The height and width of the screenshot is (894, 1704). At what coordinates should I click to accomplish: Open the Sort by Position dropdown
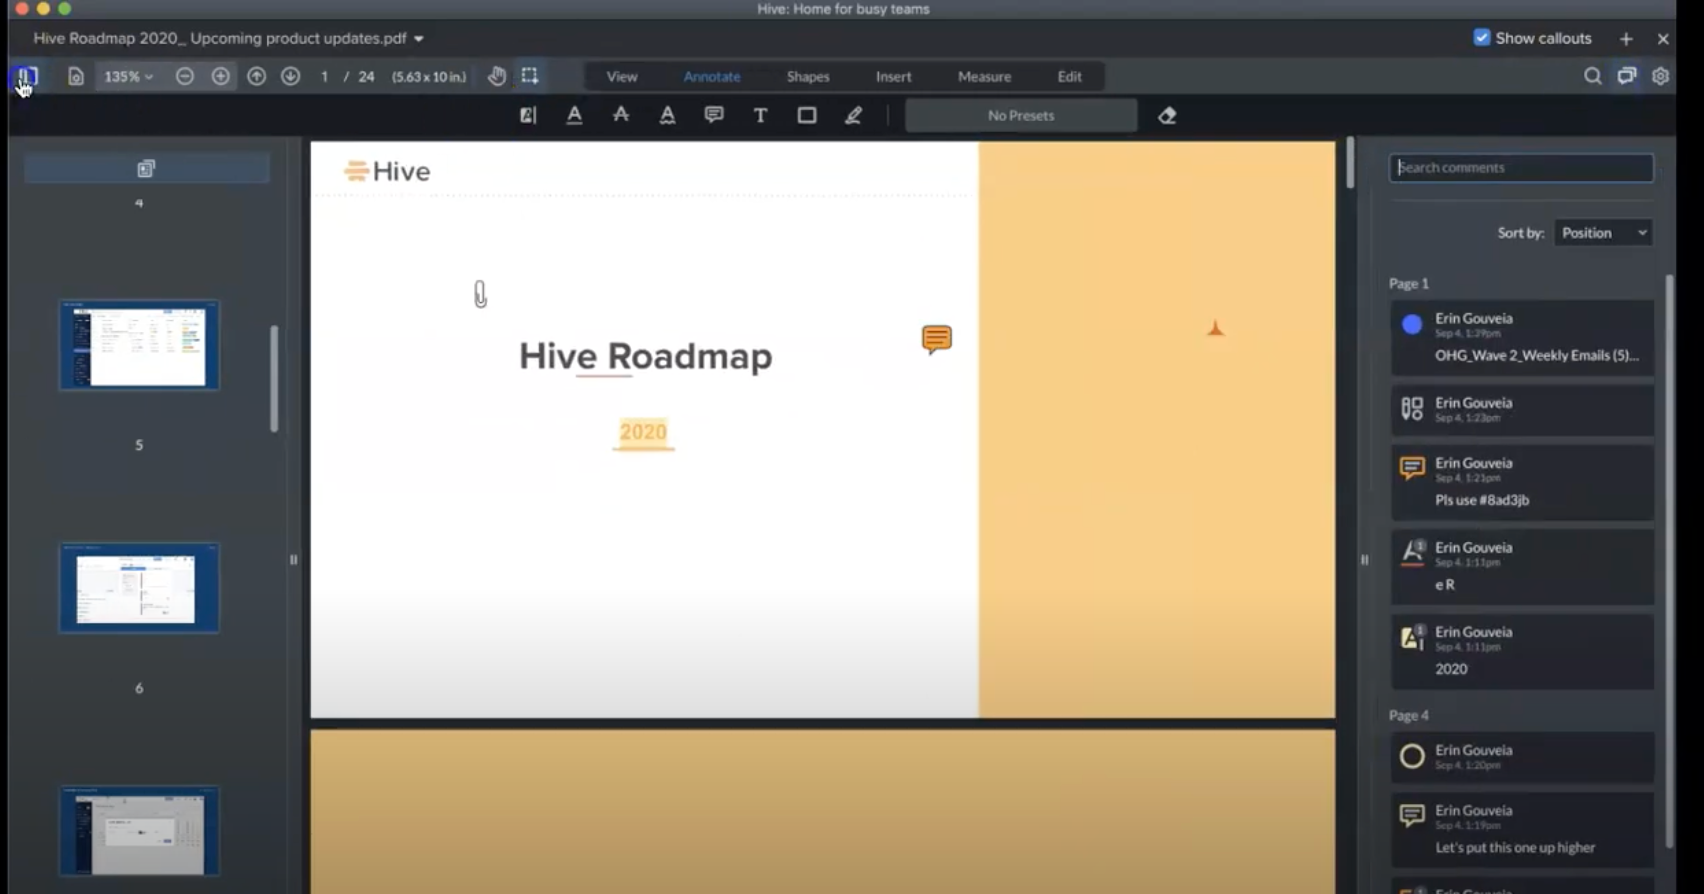click(1603, 233)
